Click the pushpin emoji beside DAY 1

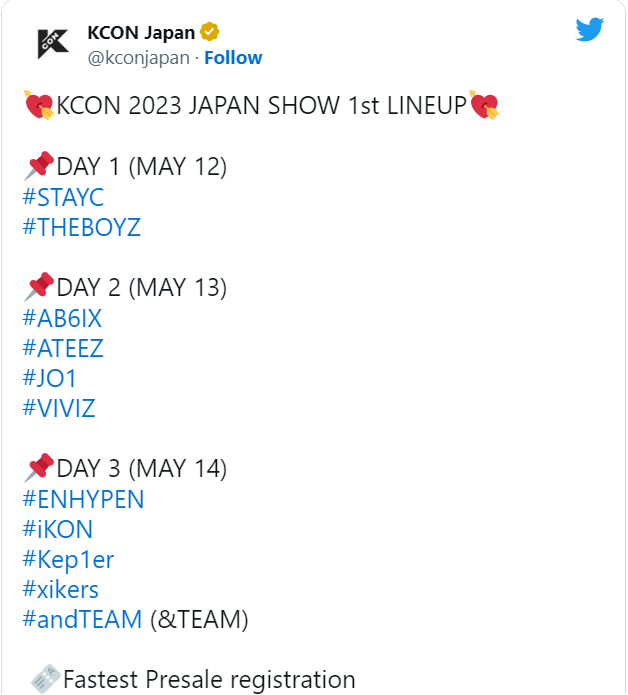39,166
